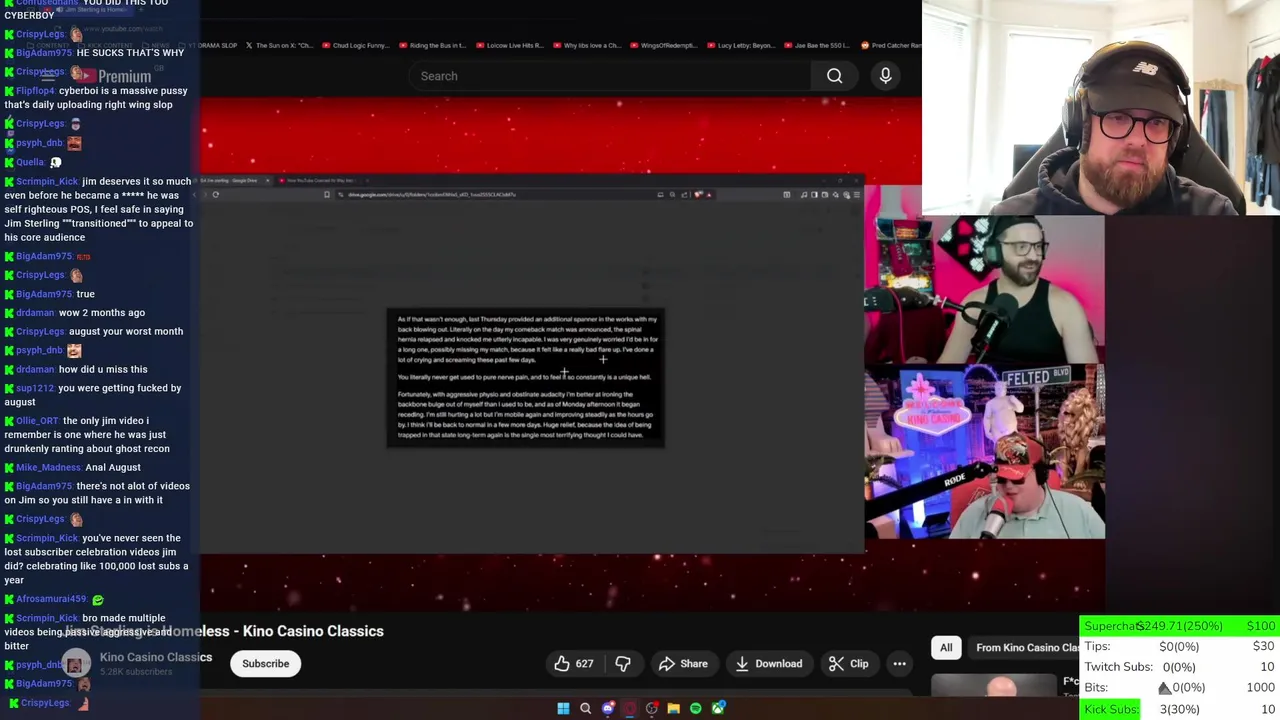1280x720 pixels.
Task: Click chat username sup1212
Action: pyautogui.click(x=35, y=388)
